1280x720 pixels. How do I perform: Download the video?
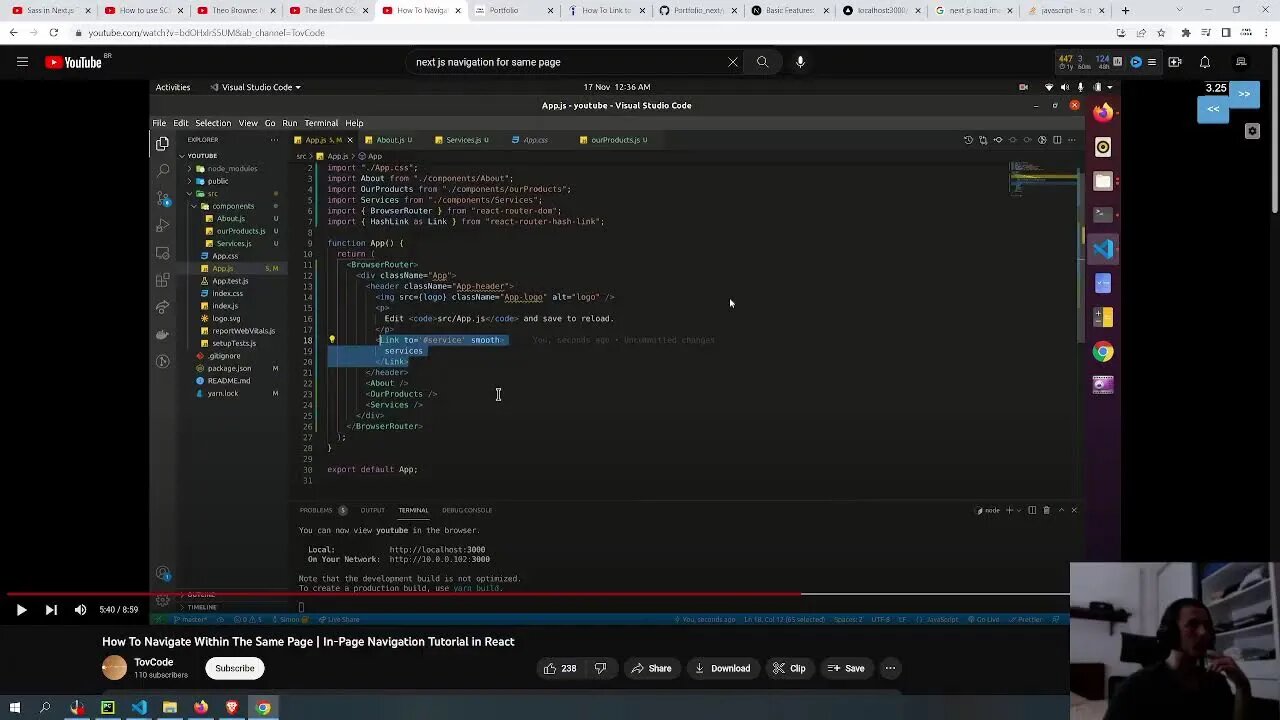point(722,668)
